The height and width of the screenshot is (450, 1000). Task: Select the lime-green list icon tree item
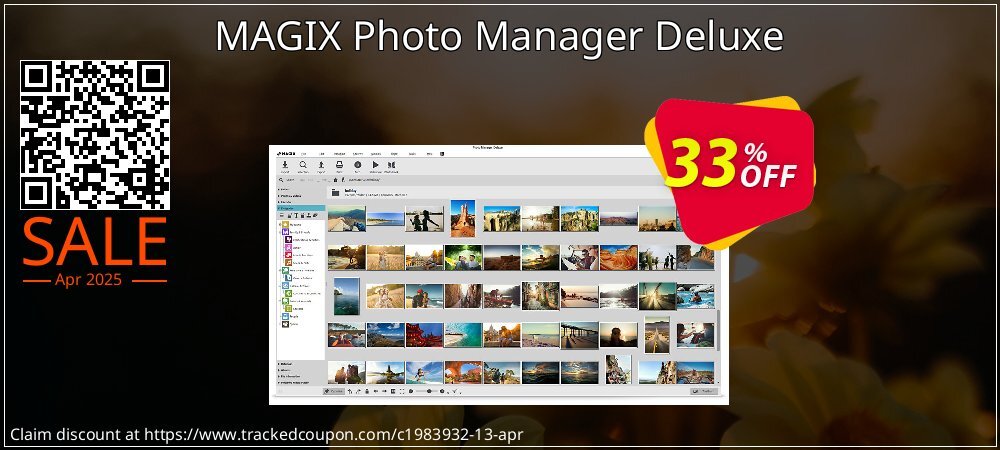point(288,308)
